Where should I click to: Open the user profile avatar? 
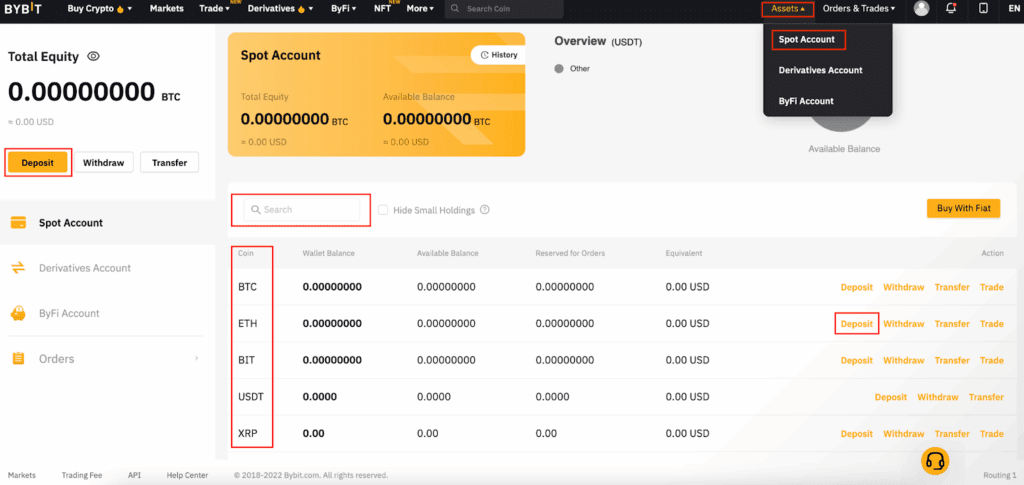tap(921, 9)
